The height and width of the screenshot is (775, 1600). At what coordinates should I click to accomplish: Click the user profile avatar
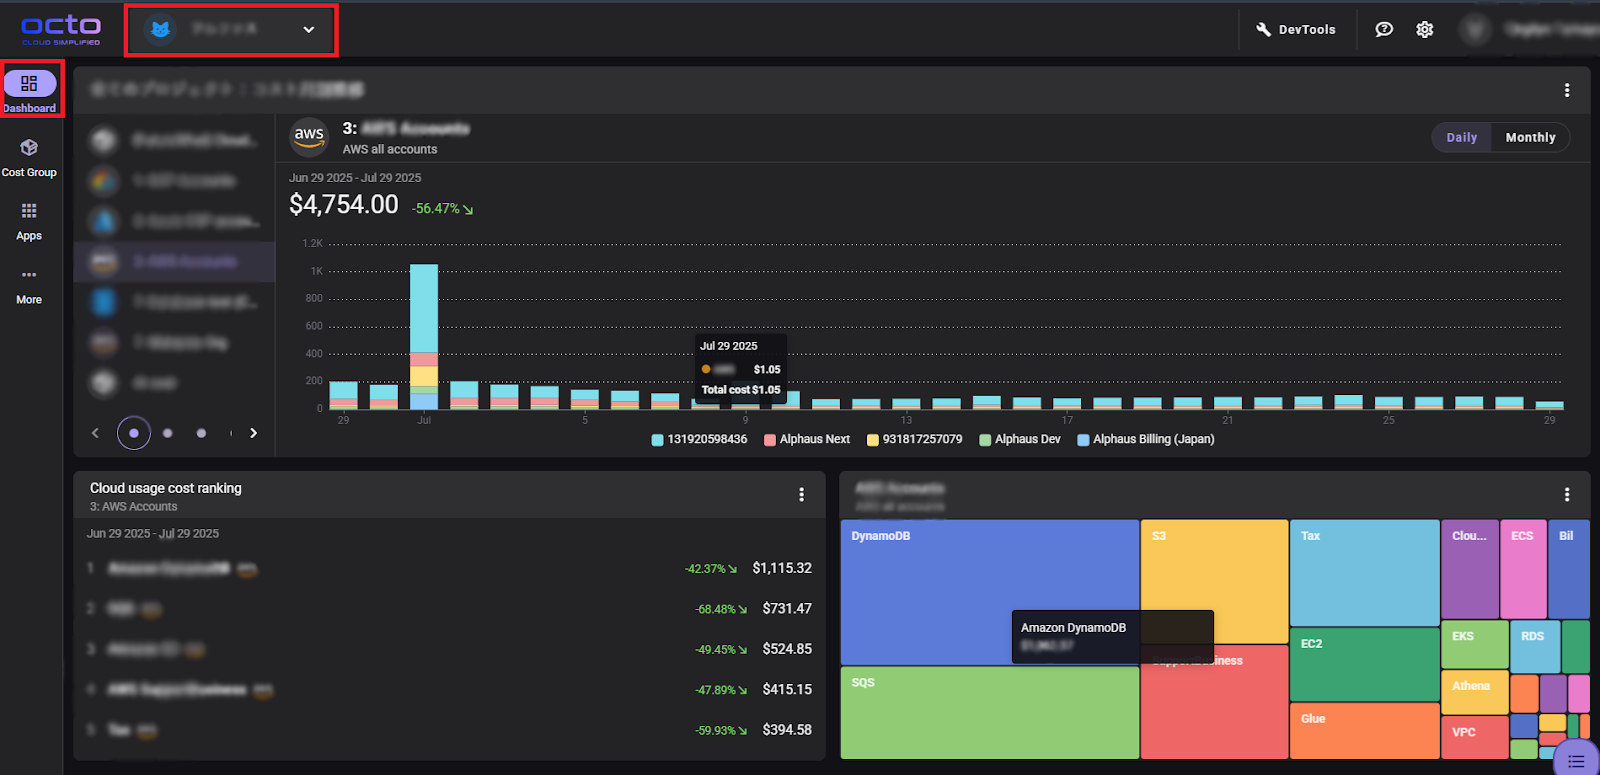(x=1475, y=29)
